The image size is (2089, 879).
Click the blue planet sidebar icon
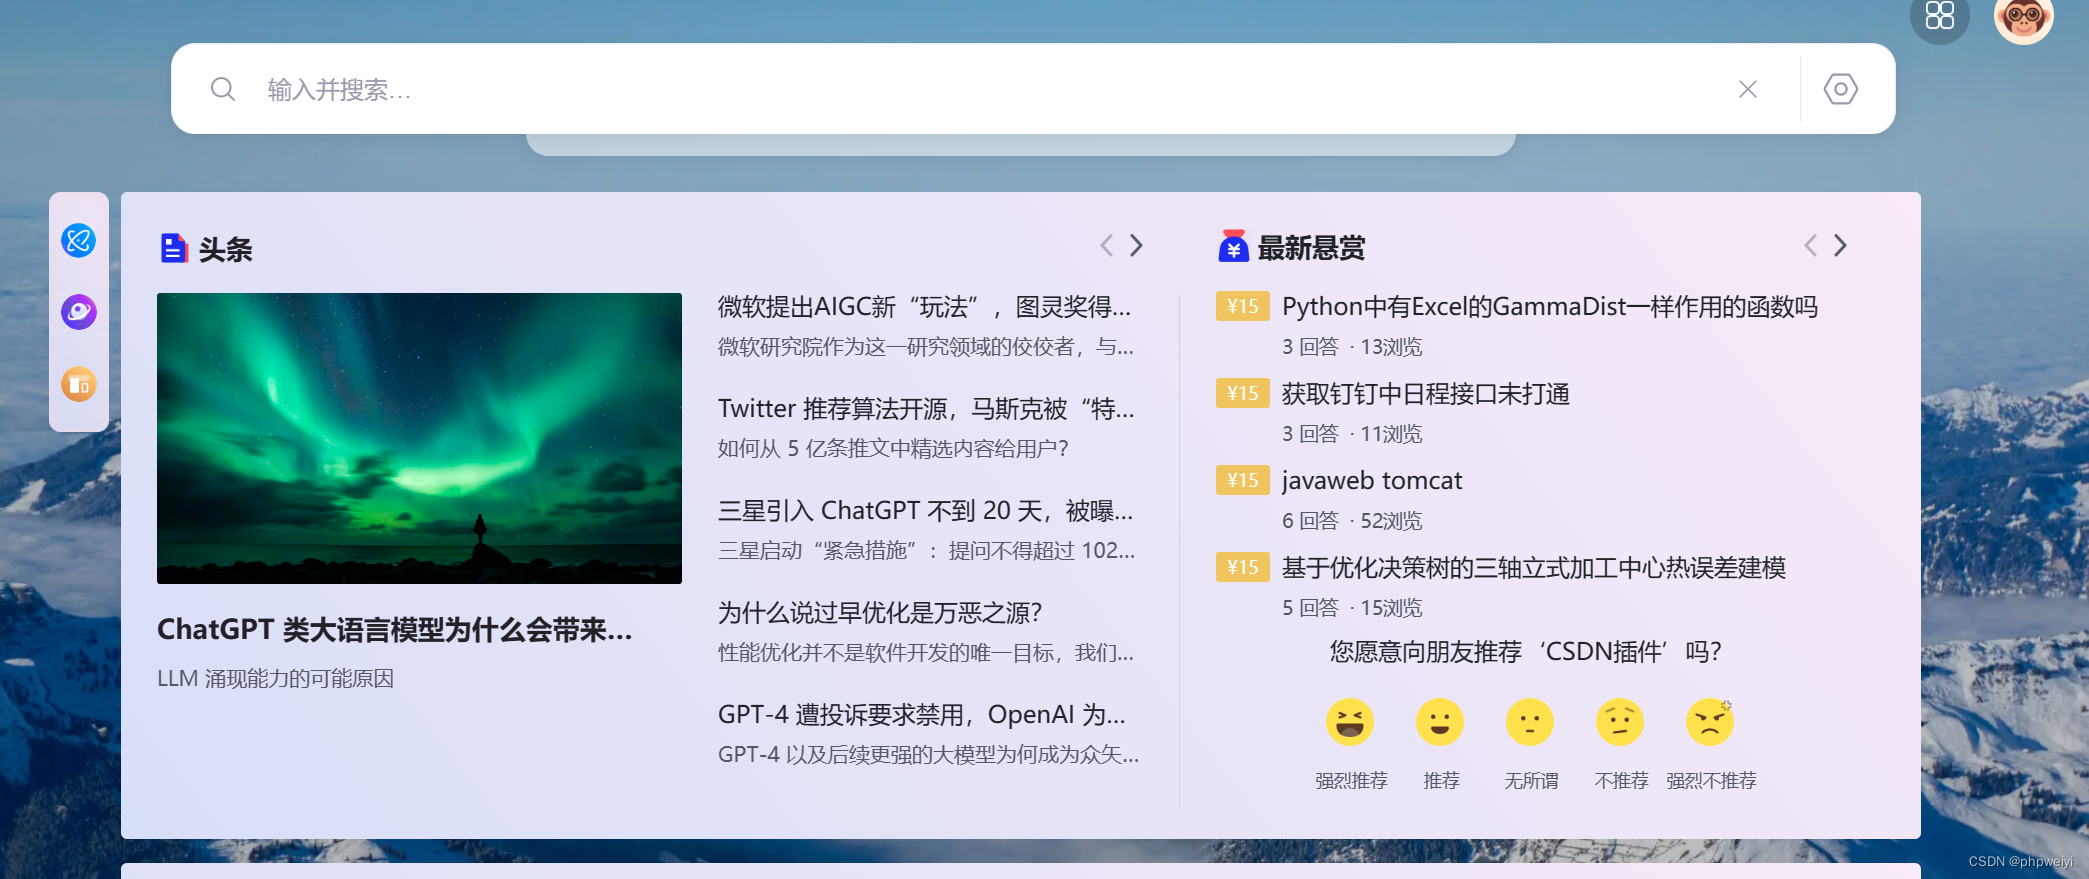point(79,240)
